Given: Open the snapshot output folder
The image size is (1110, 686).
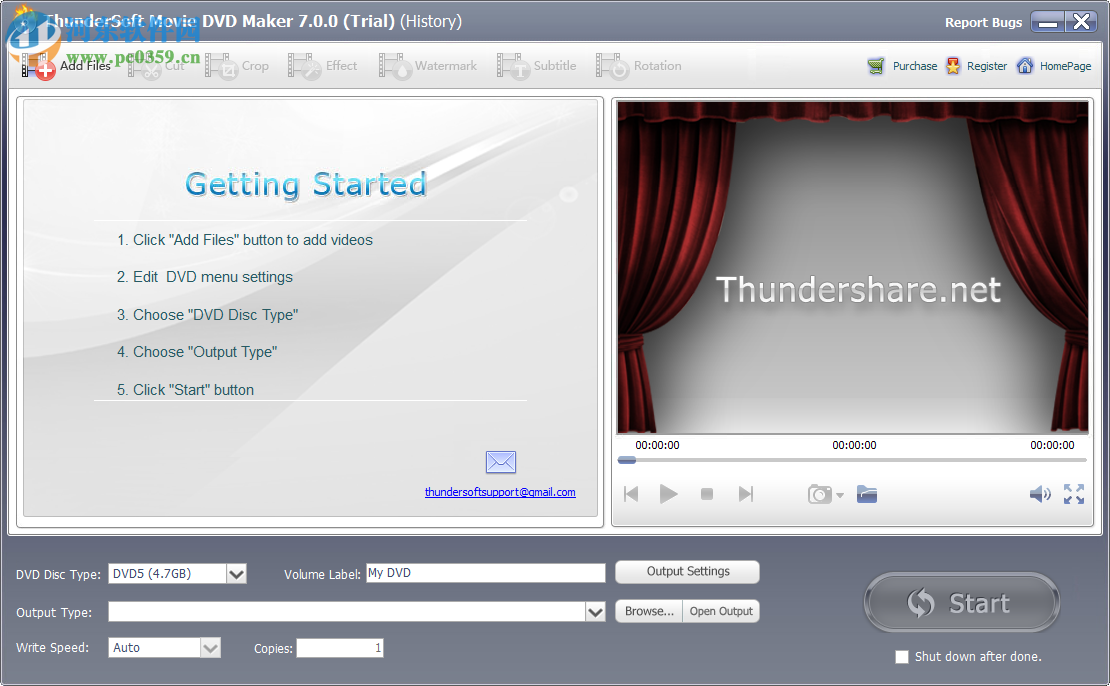Looking at the screenshot, I should pos(866,493).
